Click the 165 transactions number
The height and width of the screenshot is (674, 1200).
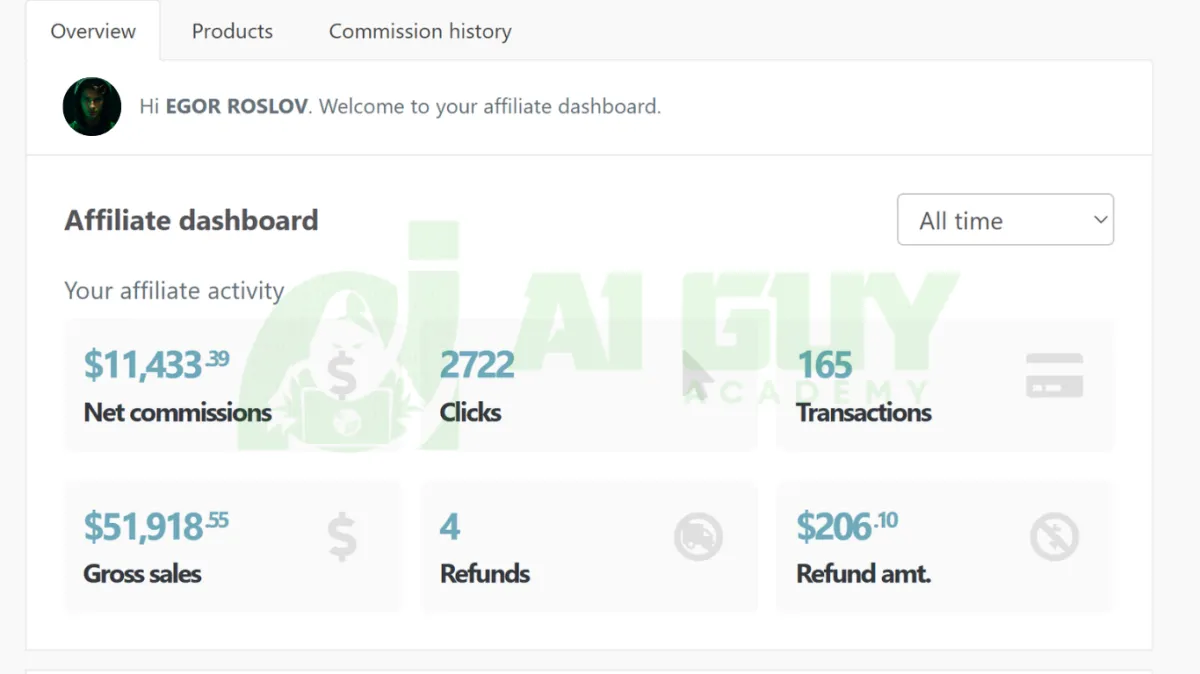point(824,365)
